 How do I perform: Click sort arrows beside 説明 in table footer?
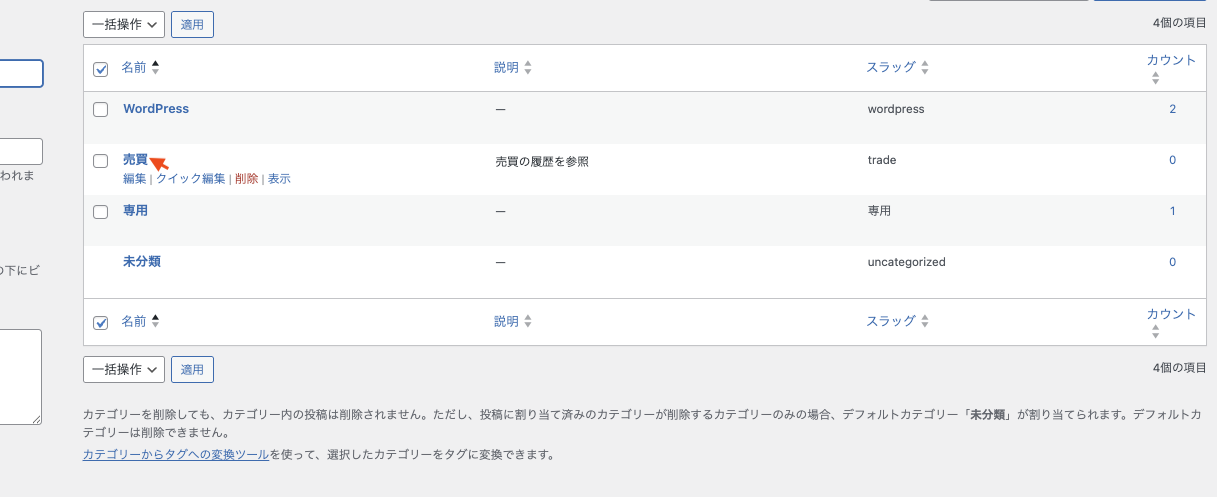[528, 322]
